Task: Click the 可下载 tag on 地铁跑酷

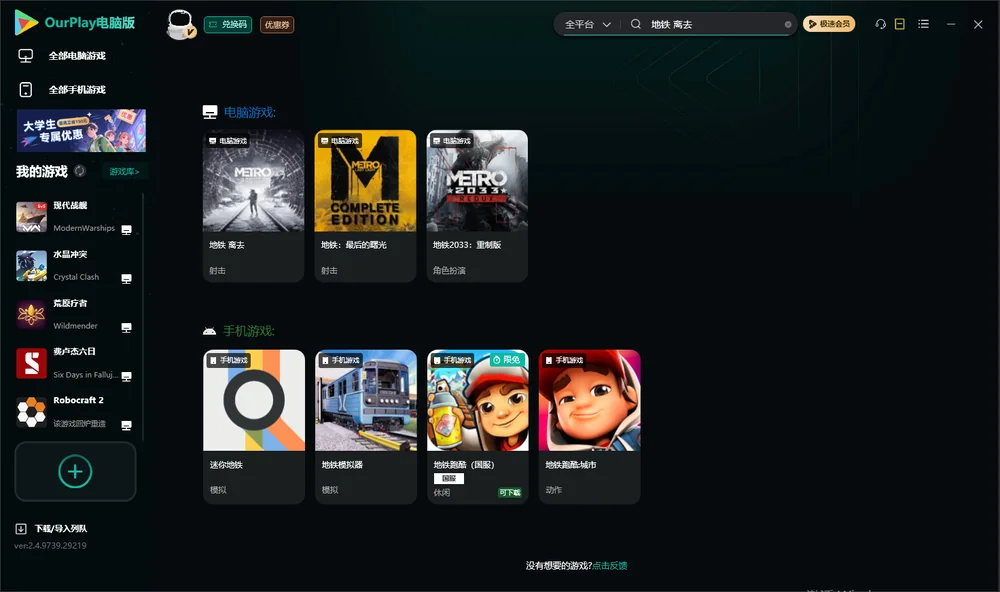Action: tap(510, 492)
